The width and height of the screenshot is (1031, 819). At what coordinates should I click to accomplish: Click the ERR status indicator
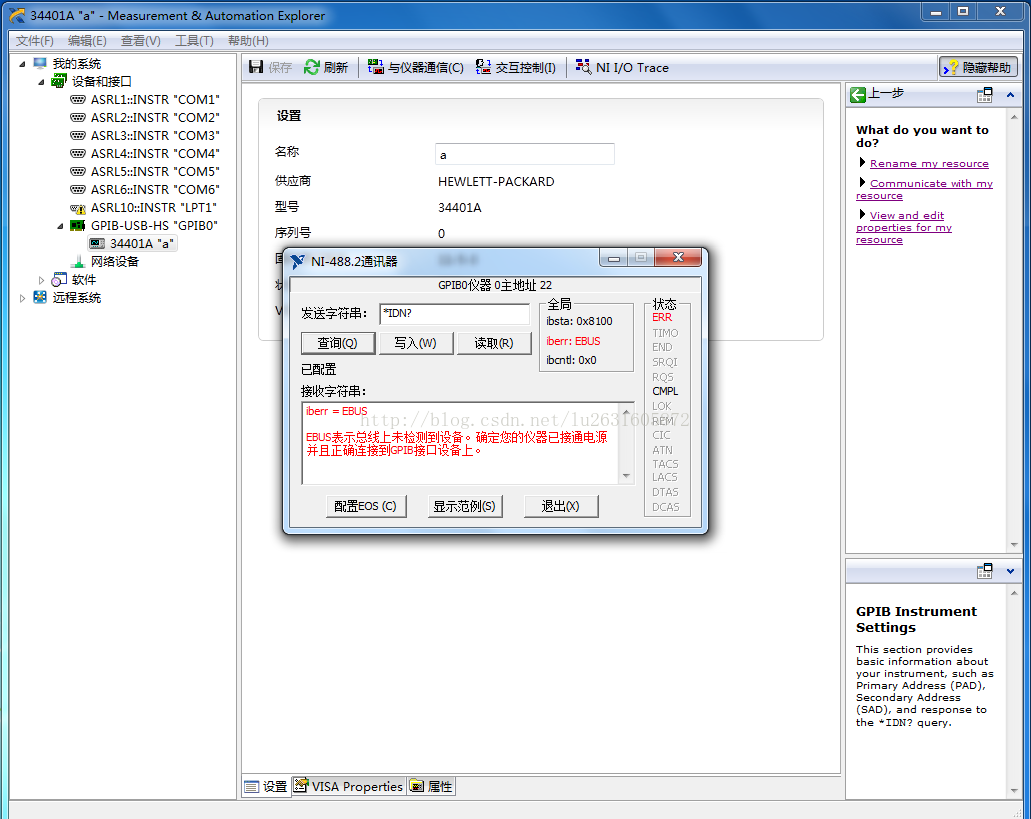point(662,317)
